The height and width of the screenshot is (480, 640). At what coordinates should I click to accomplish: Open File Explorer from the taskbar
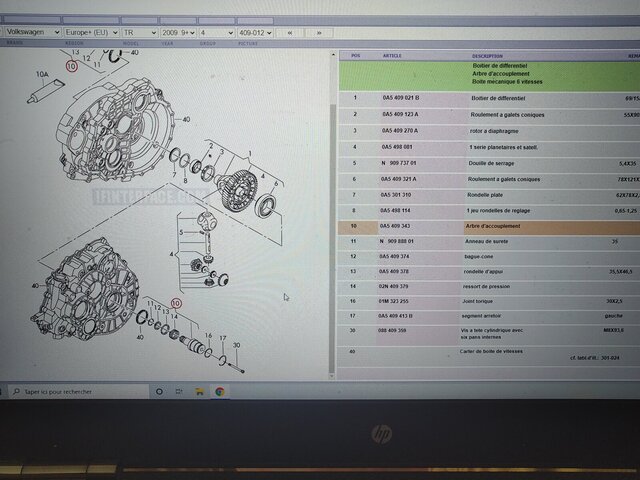tap(200, 392)
